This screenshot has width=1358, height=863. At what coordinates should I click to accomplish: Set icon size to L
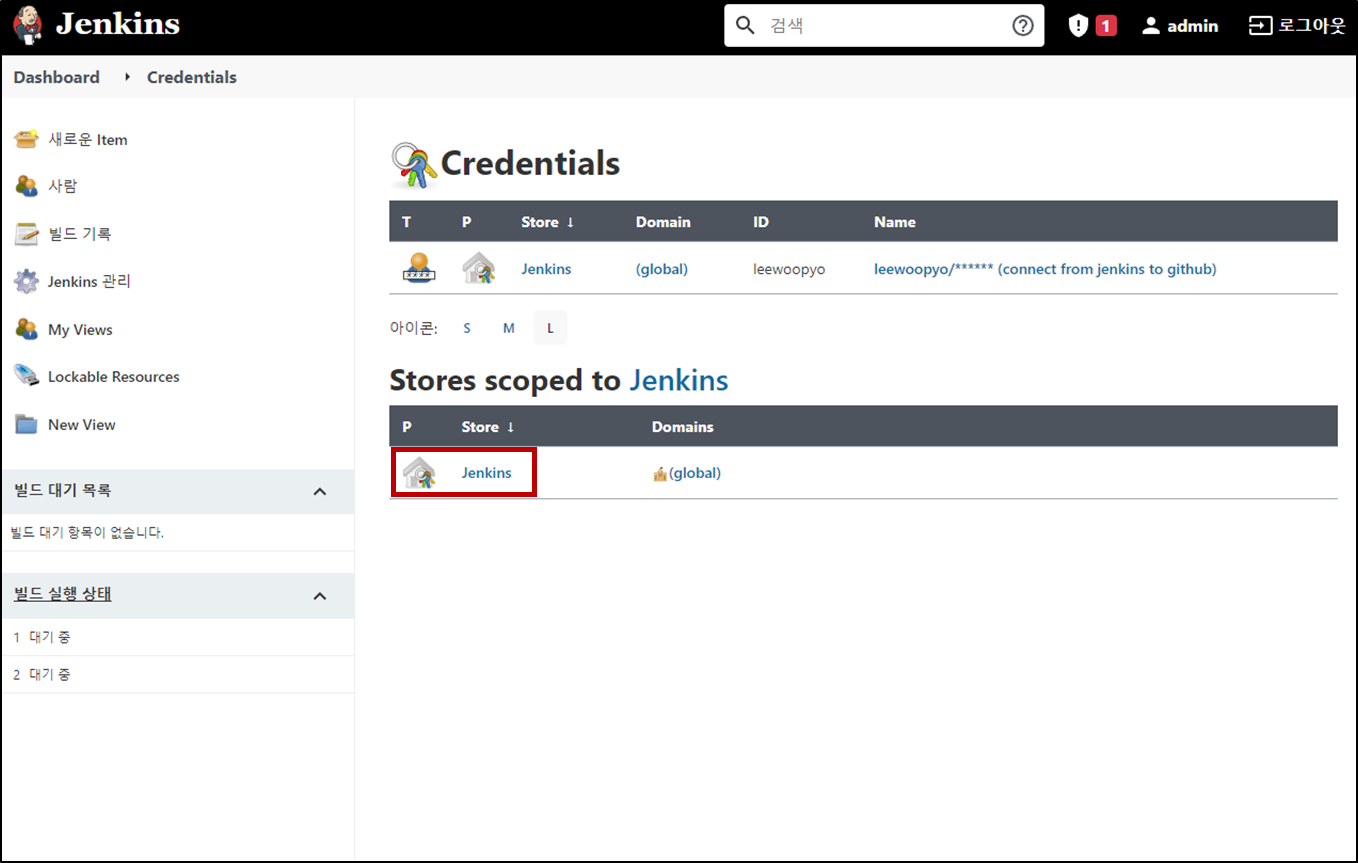(x=550, y=328)
